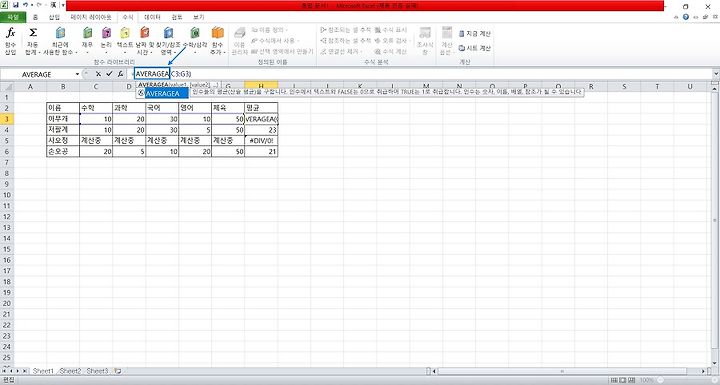Open the Logical (논리) functions library
Viewport: 720px width, 385px height.
106,41
